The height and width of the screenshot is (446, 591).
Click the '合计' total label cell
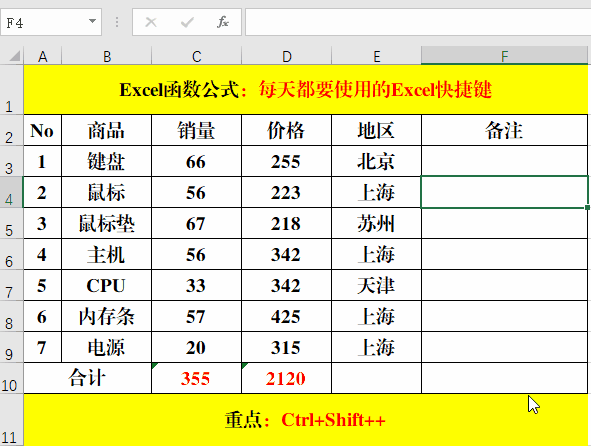coord(87,378)
